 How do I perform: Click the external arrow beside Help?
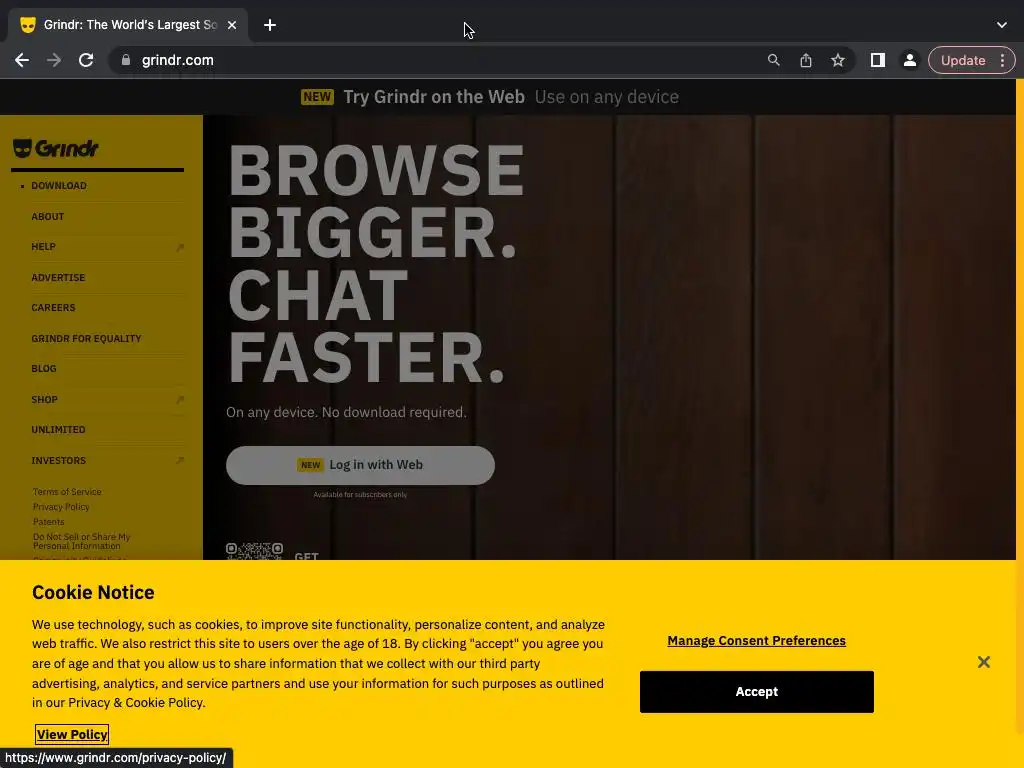click(x=180, y=248)
